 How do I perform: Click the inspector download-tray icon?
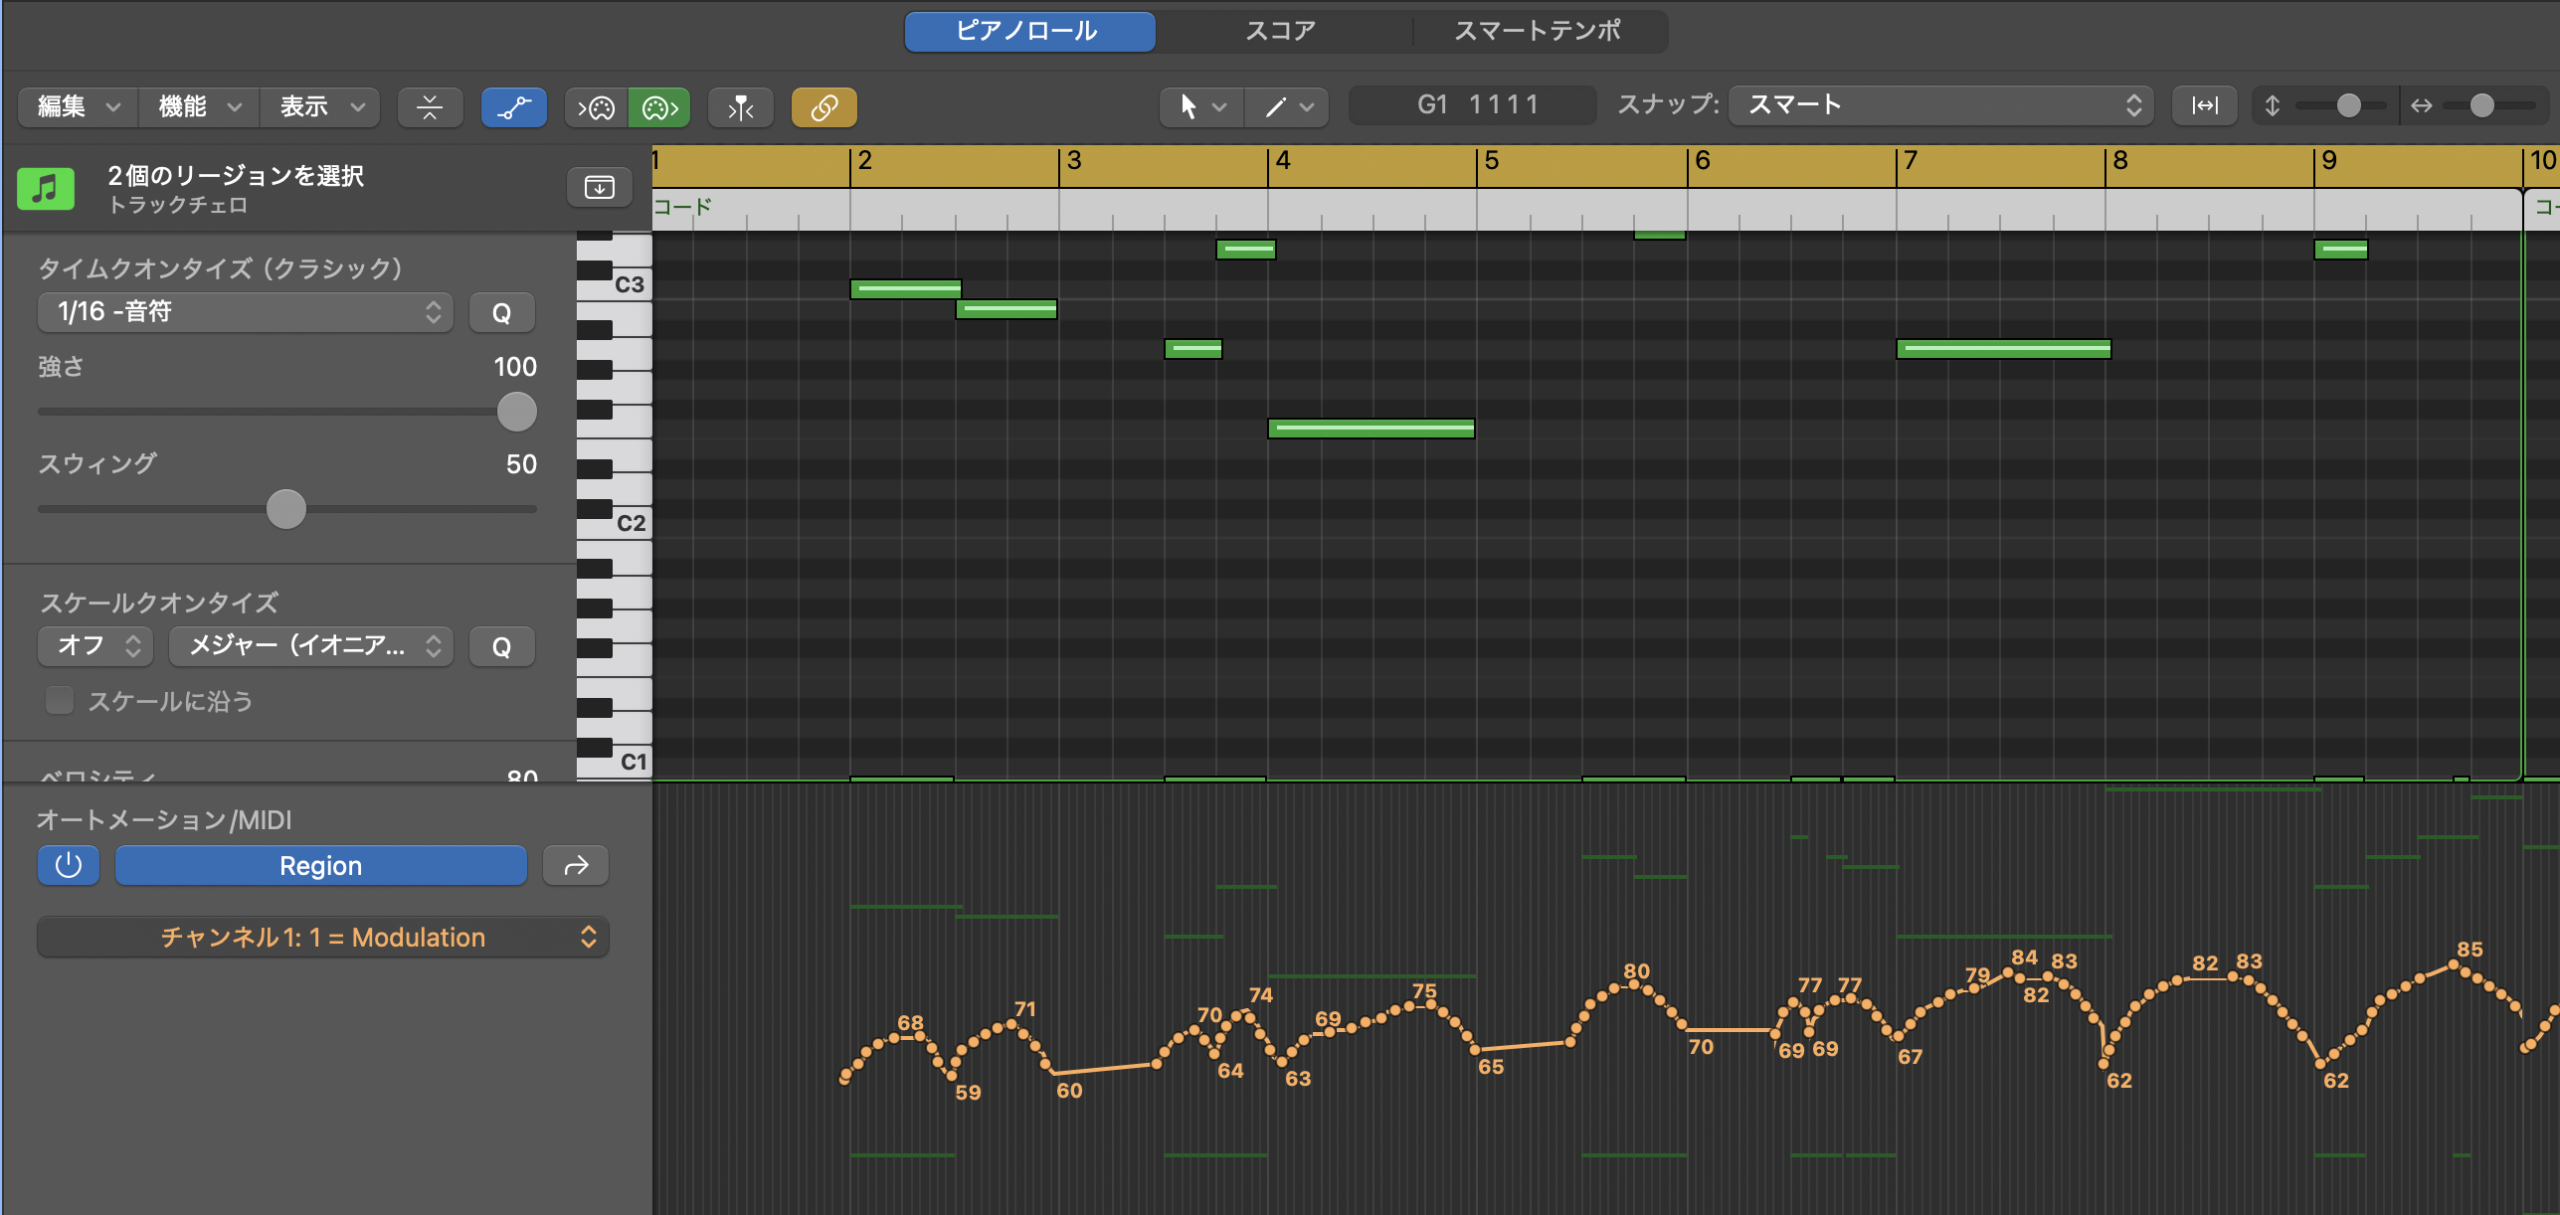(599, 187)
